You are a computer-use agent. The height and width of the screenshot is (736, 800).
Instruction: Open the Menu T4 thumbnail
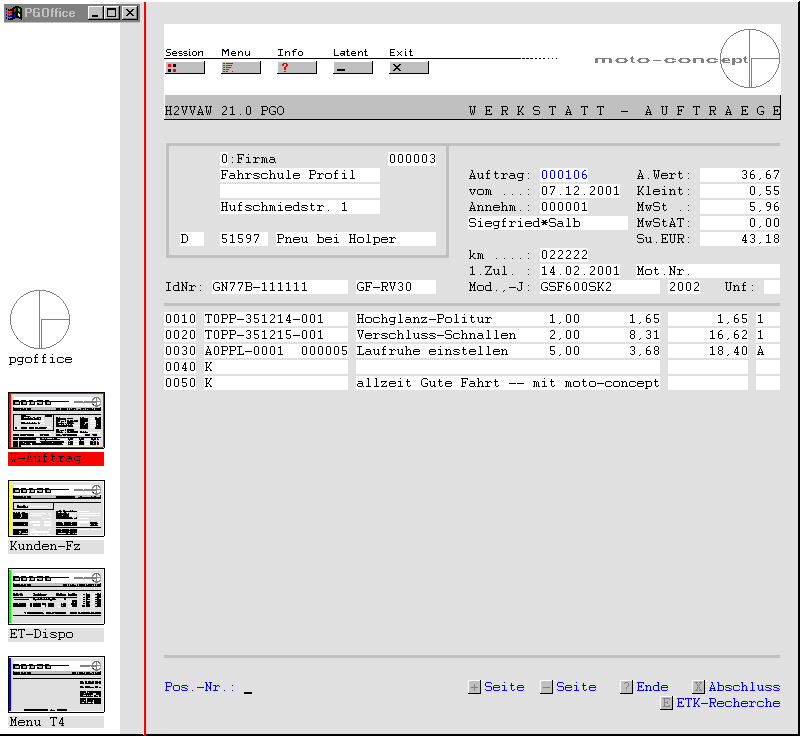coord(56,685)
